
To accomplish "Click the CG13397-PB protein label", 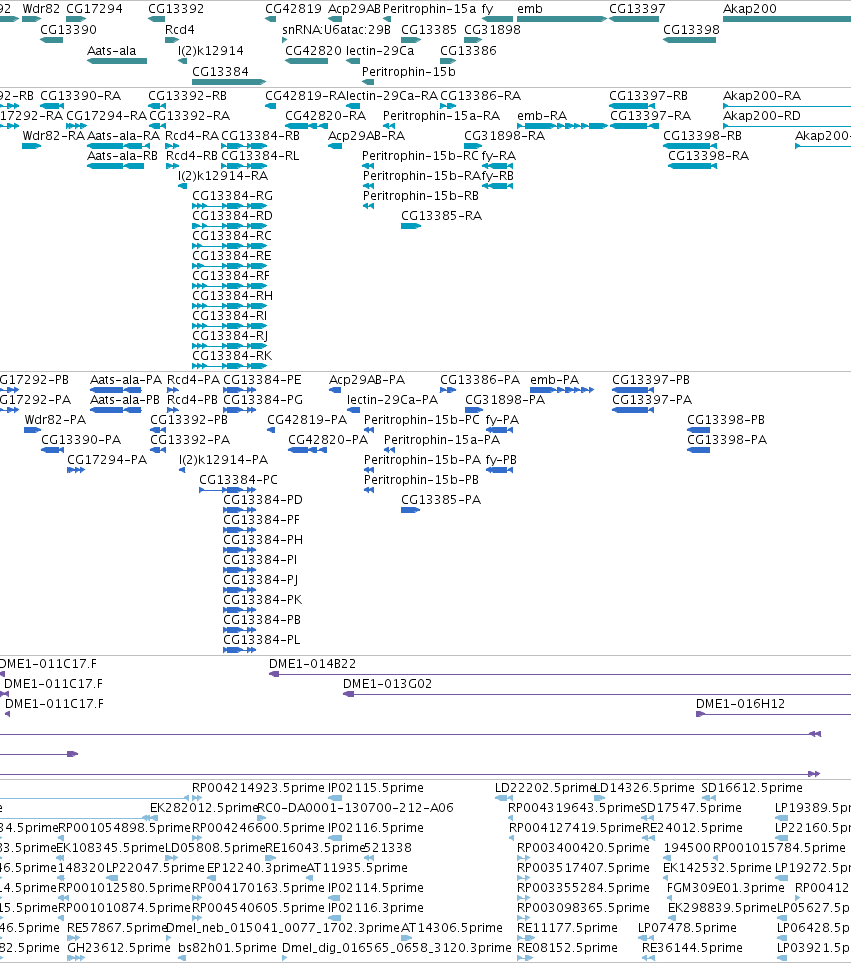I will (x=651, y=380).
